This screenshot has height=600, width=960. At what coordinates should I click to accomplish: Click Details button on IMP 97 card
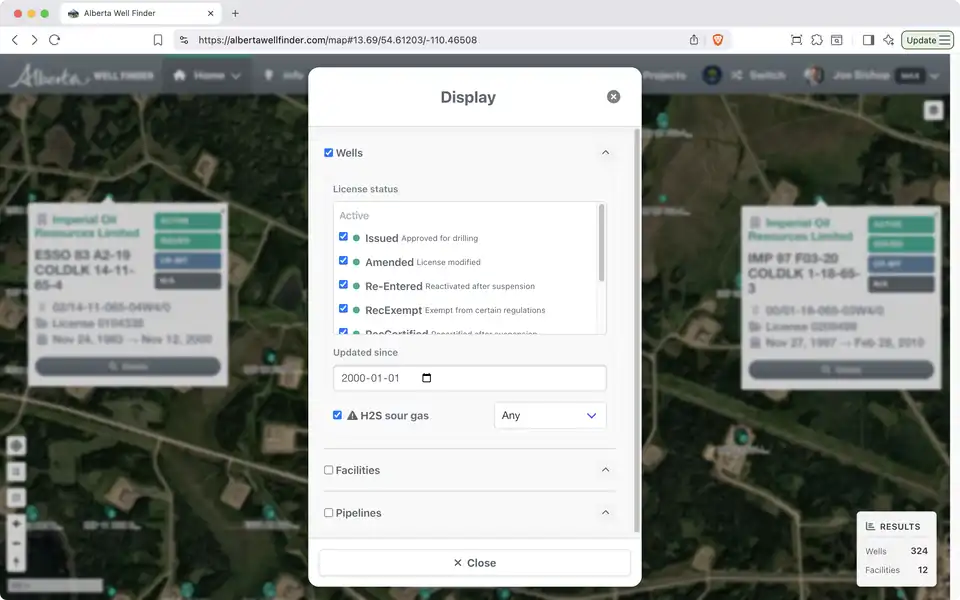(841, 369)
